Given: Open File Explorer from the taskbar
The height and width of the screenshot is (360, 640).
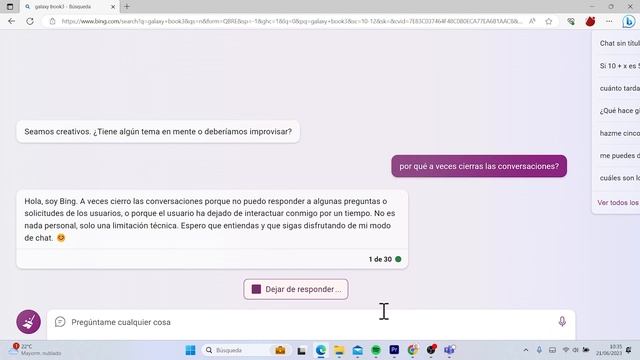Looking at the screenshot, I should tap(339, 350).
